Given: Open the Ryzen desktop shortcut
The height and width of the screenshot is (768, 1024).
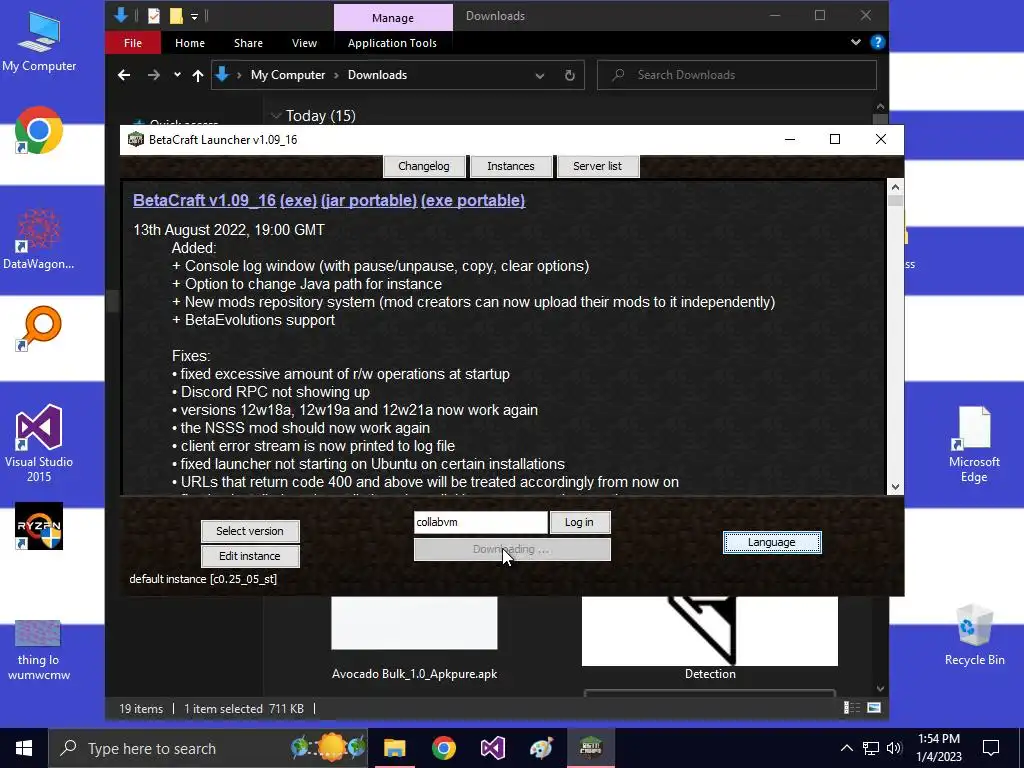Looking at the screenshot, I should 39,526.
